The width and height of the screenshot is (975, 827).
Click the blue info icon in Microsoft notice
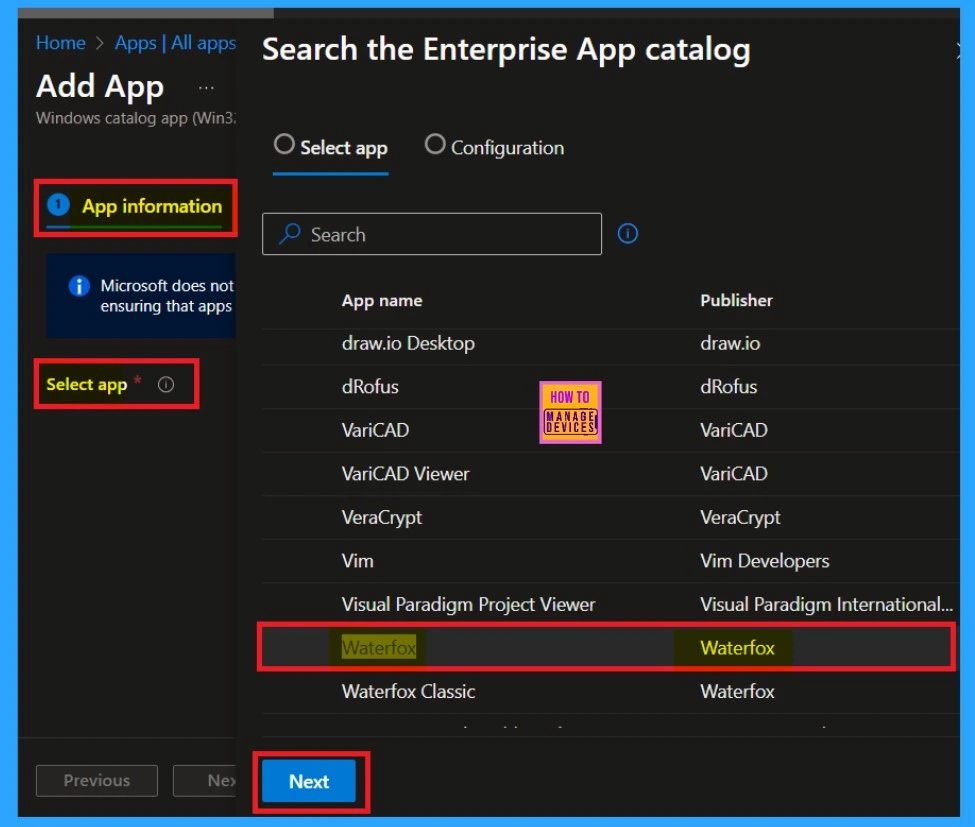[79, 286]
